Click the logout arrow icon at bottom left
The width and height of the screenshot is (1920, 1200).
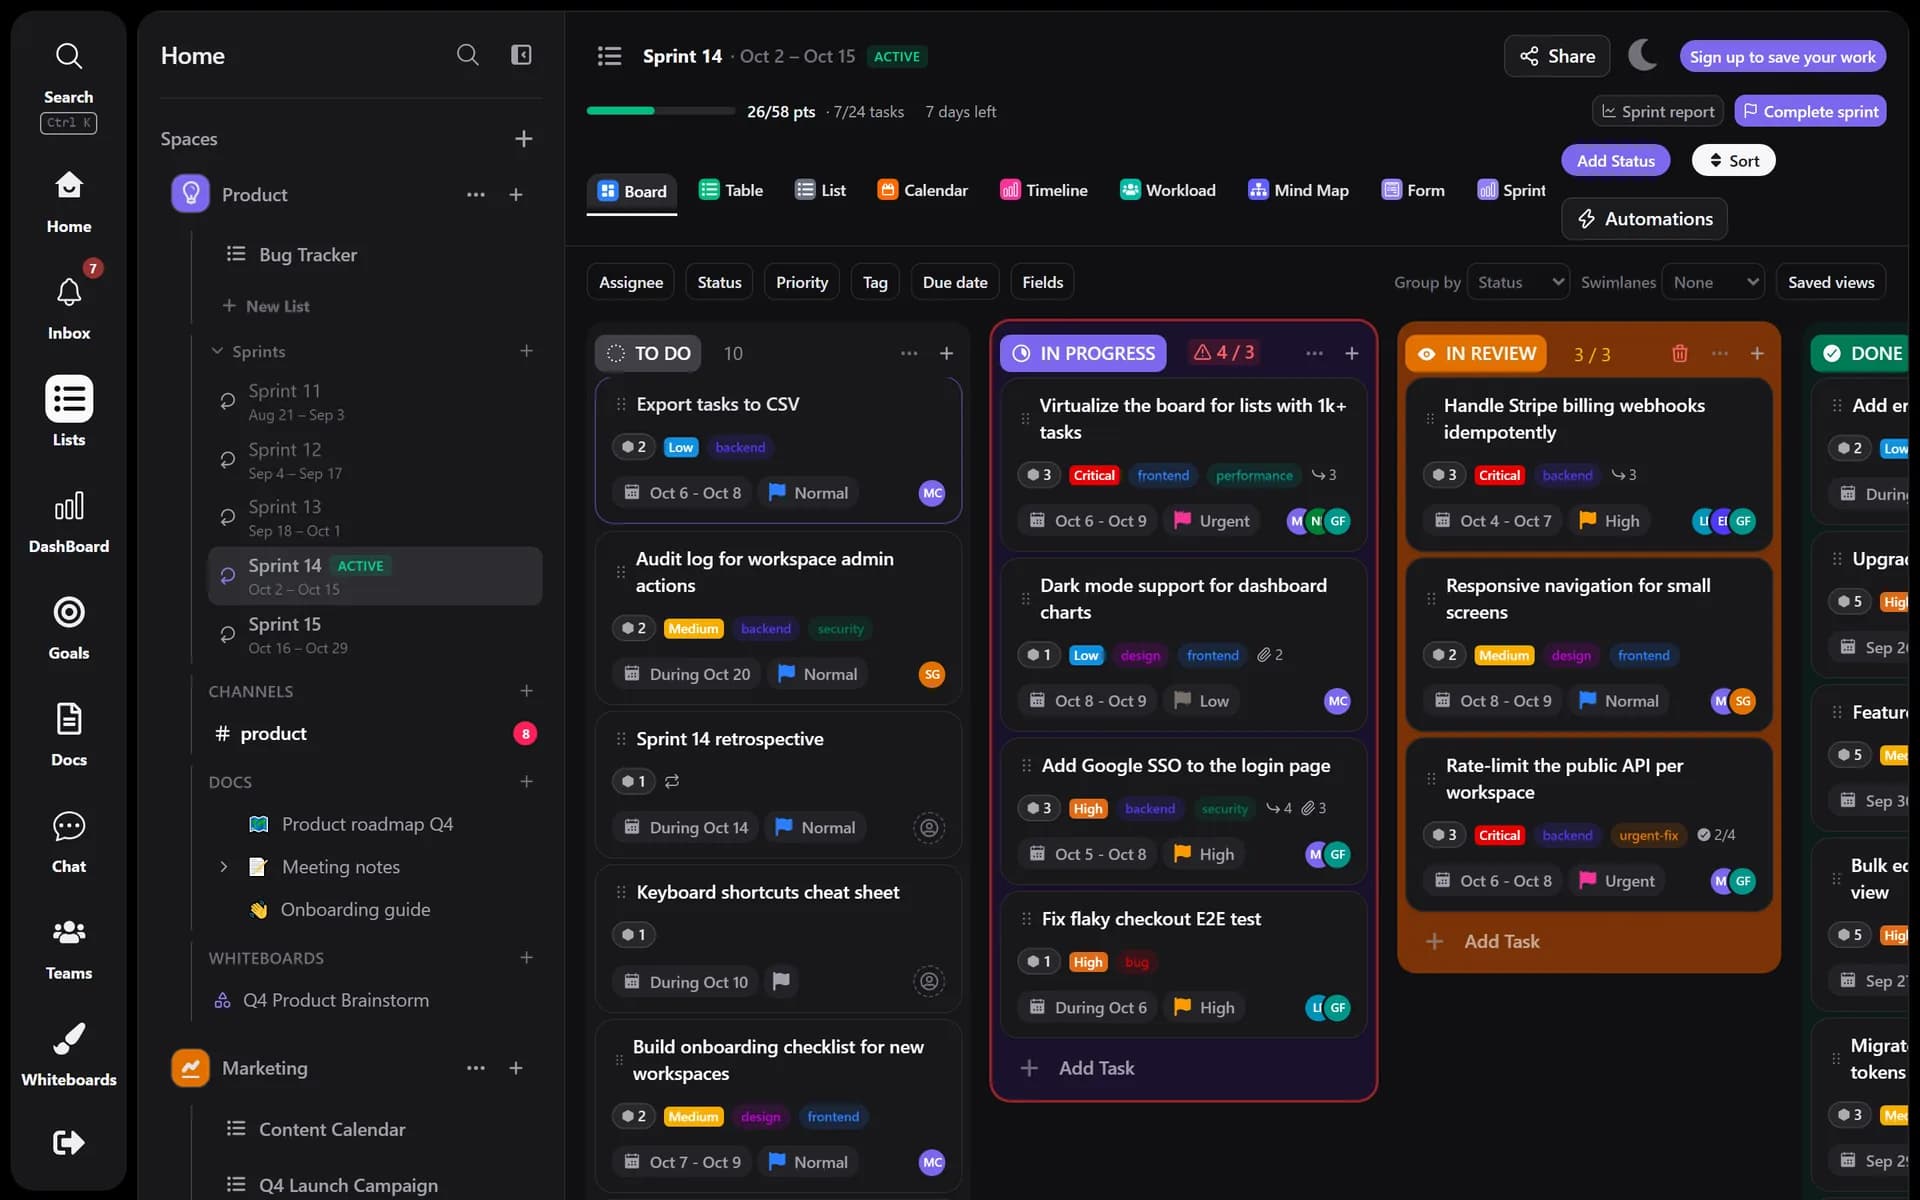pyautogui.click(x=68, y=1142)
